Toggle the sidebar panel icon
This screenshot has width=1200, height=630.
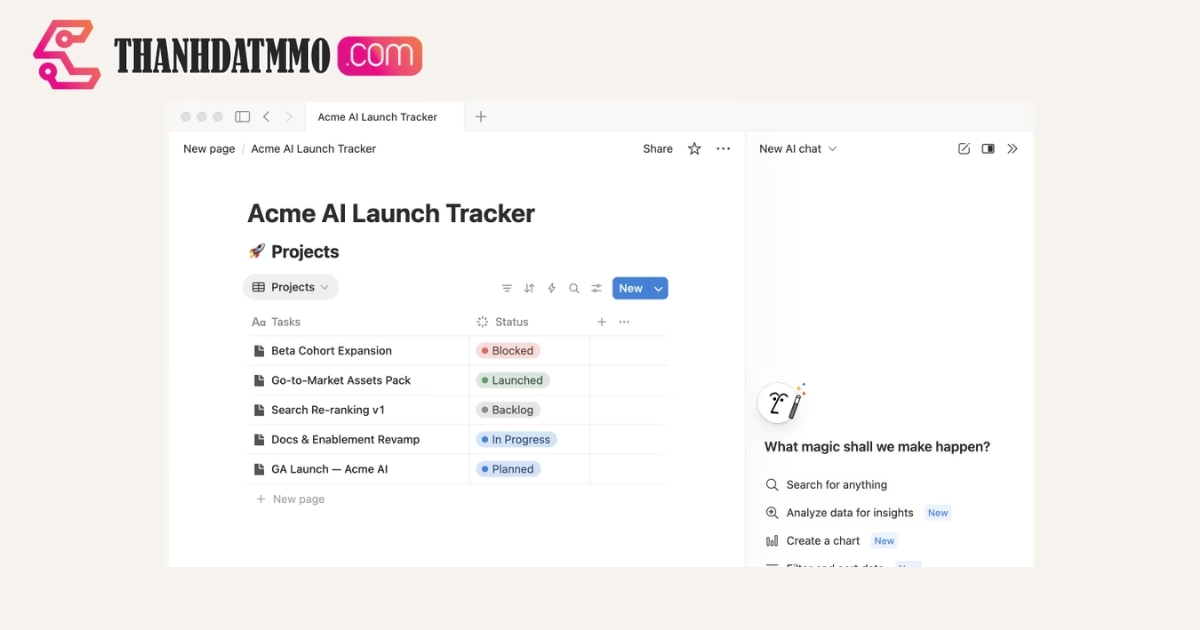coord(242,117)
